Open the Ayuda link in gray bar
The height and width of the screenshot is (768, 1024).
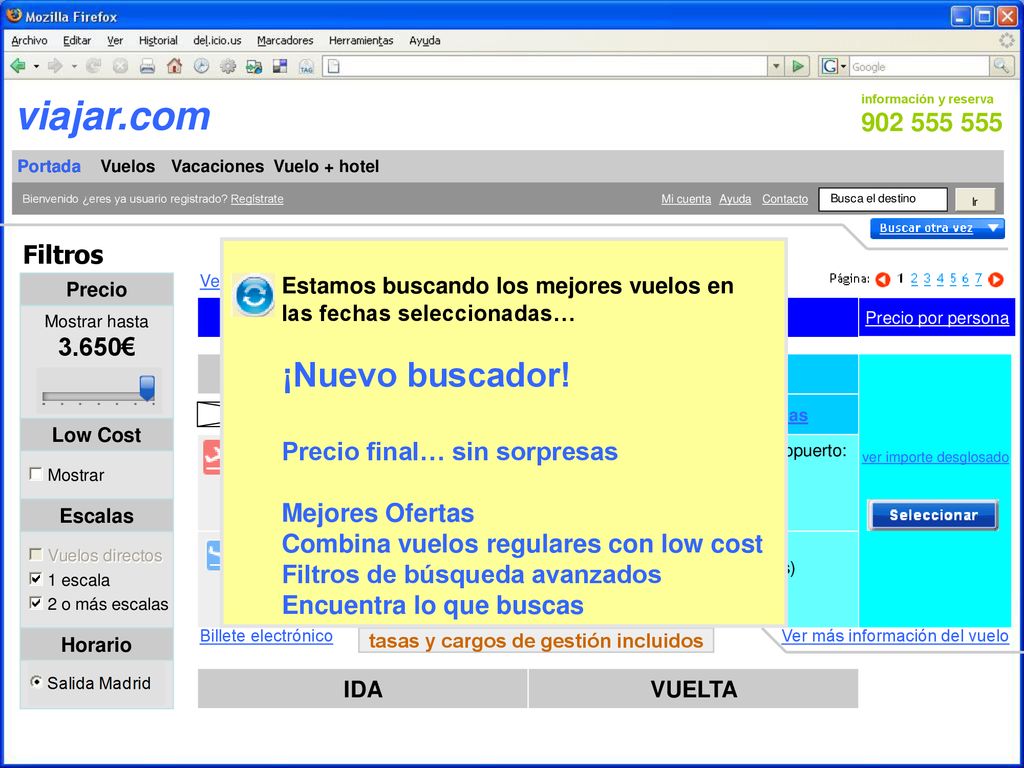tap(735, 199)
